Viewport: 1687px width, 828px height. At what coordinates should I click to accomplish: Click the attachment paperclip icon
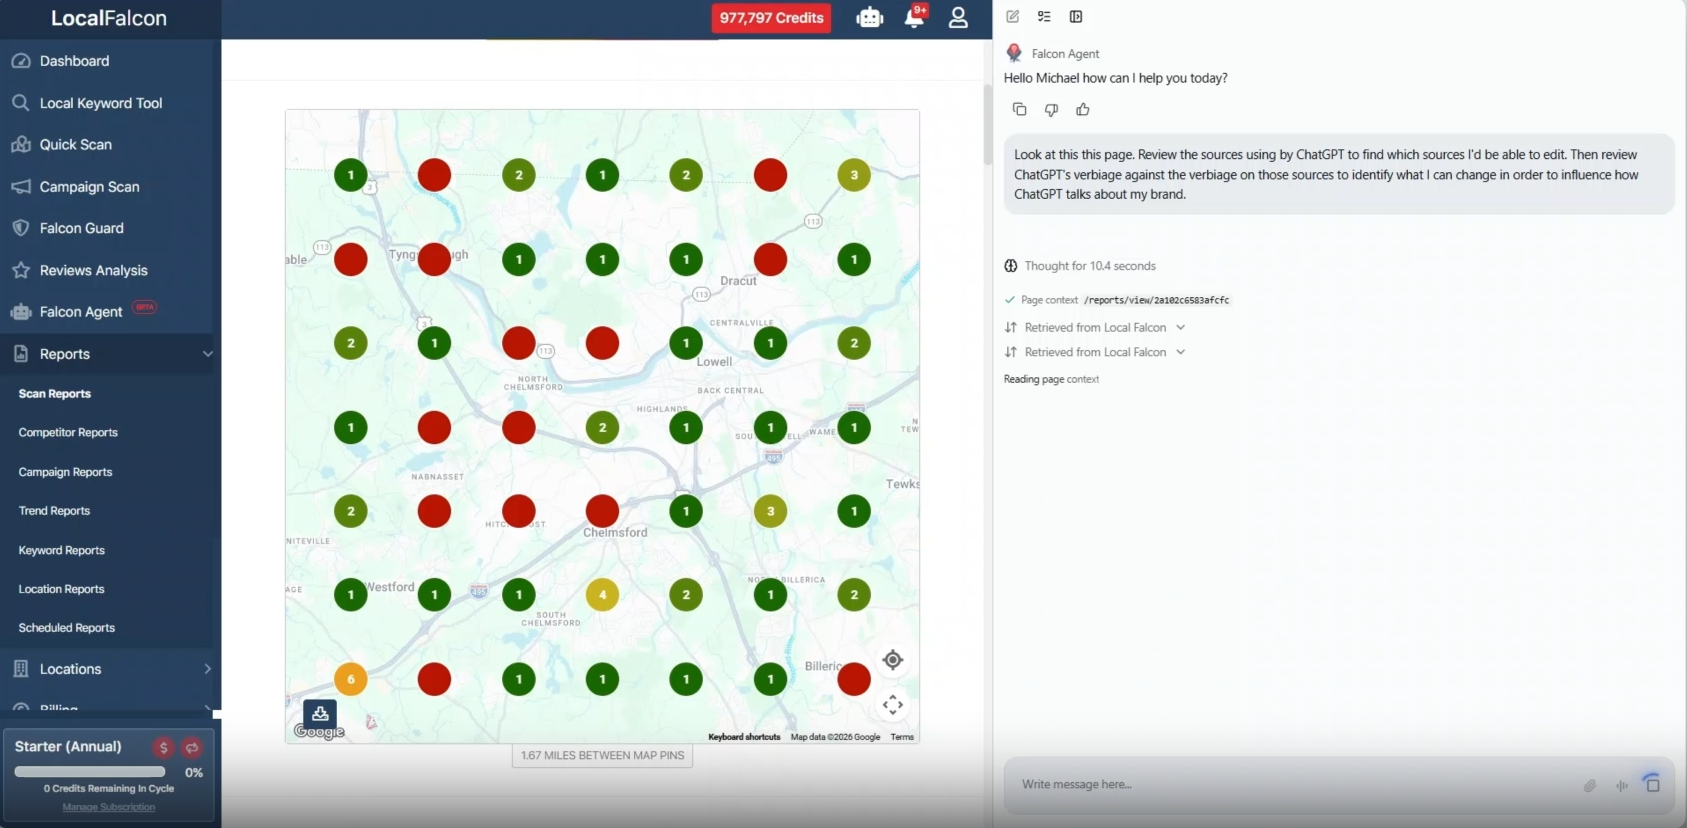coord(1589,785)
